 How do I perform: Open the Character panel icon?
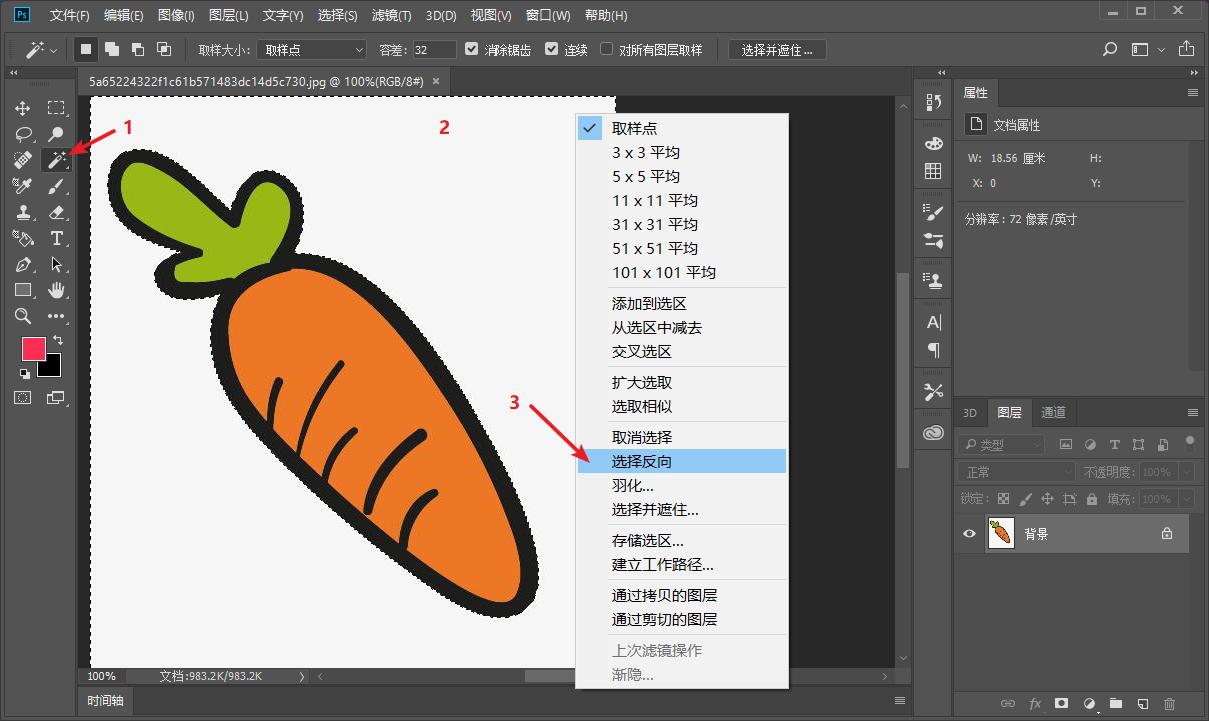click(933, 322)
